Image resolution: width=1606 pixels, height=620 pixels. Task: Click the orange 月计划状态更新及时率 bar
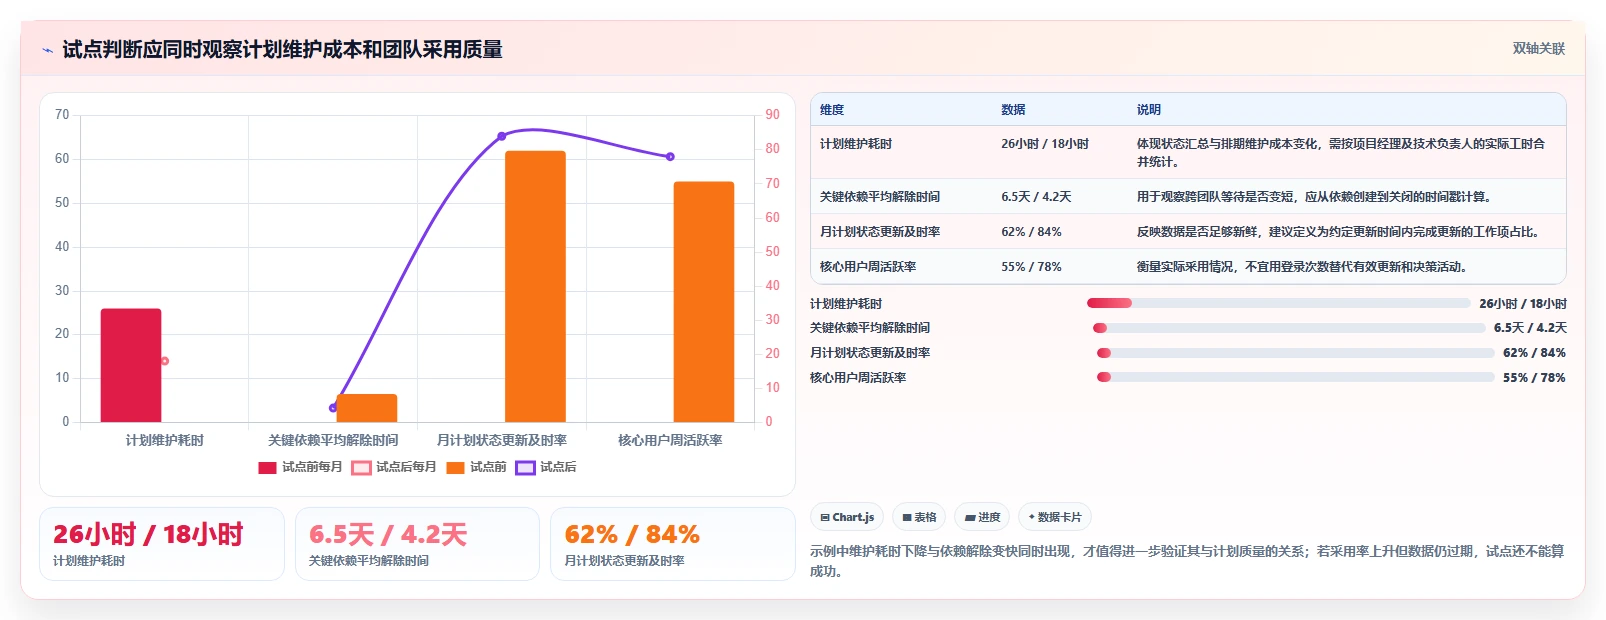(535, 286)
